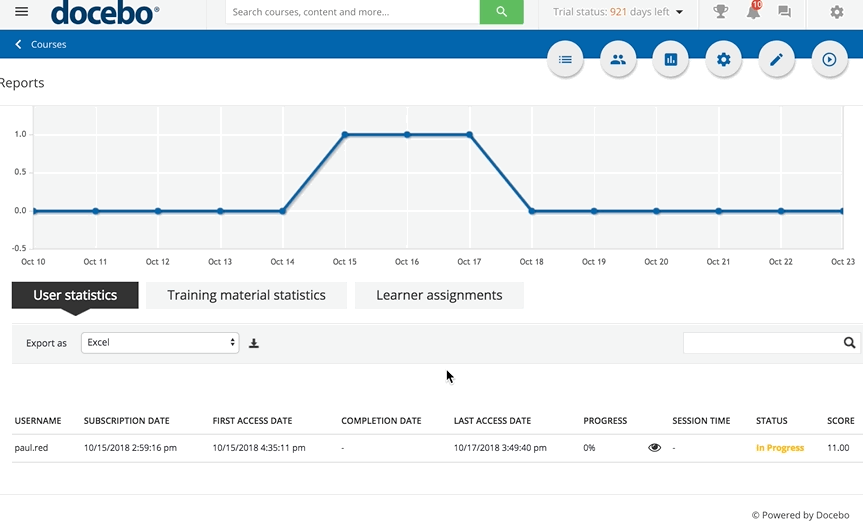Click the play course round button
Image resolution: width=863 pixels, height=531 pixels.
point(829,59)
